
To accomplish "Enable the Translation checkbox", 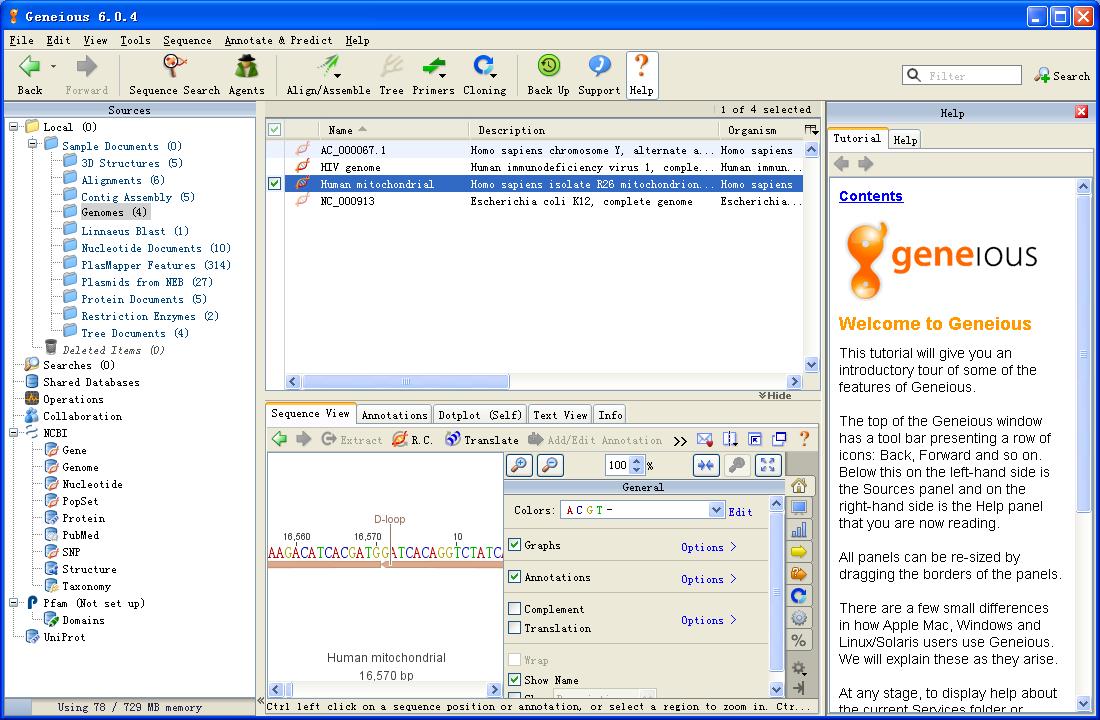I will pyautogui.click(x=514, y=627).
